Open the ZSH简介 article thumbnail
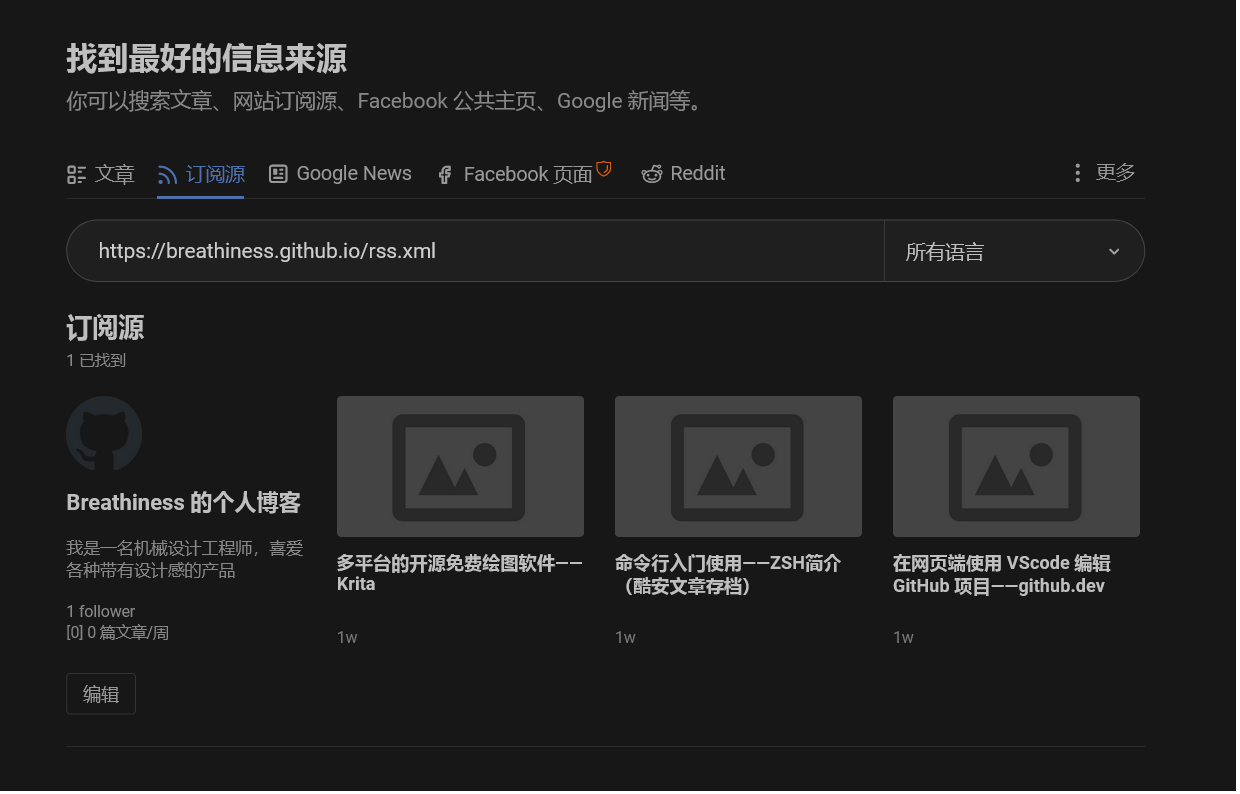 coord(738,466)
